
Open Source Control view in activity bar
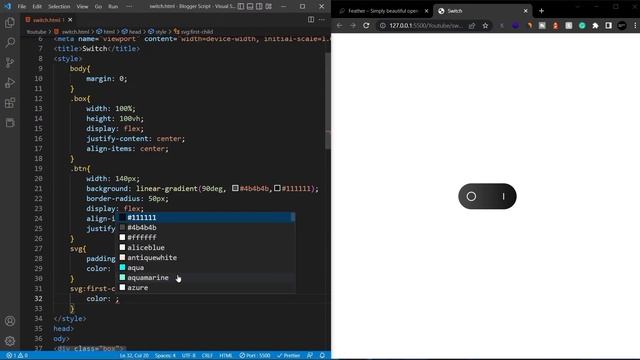(10, 62)
